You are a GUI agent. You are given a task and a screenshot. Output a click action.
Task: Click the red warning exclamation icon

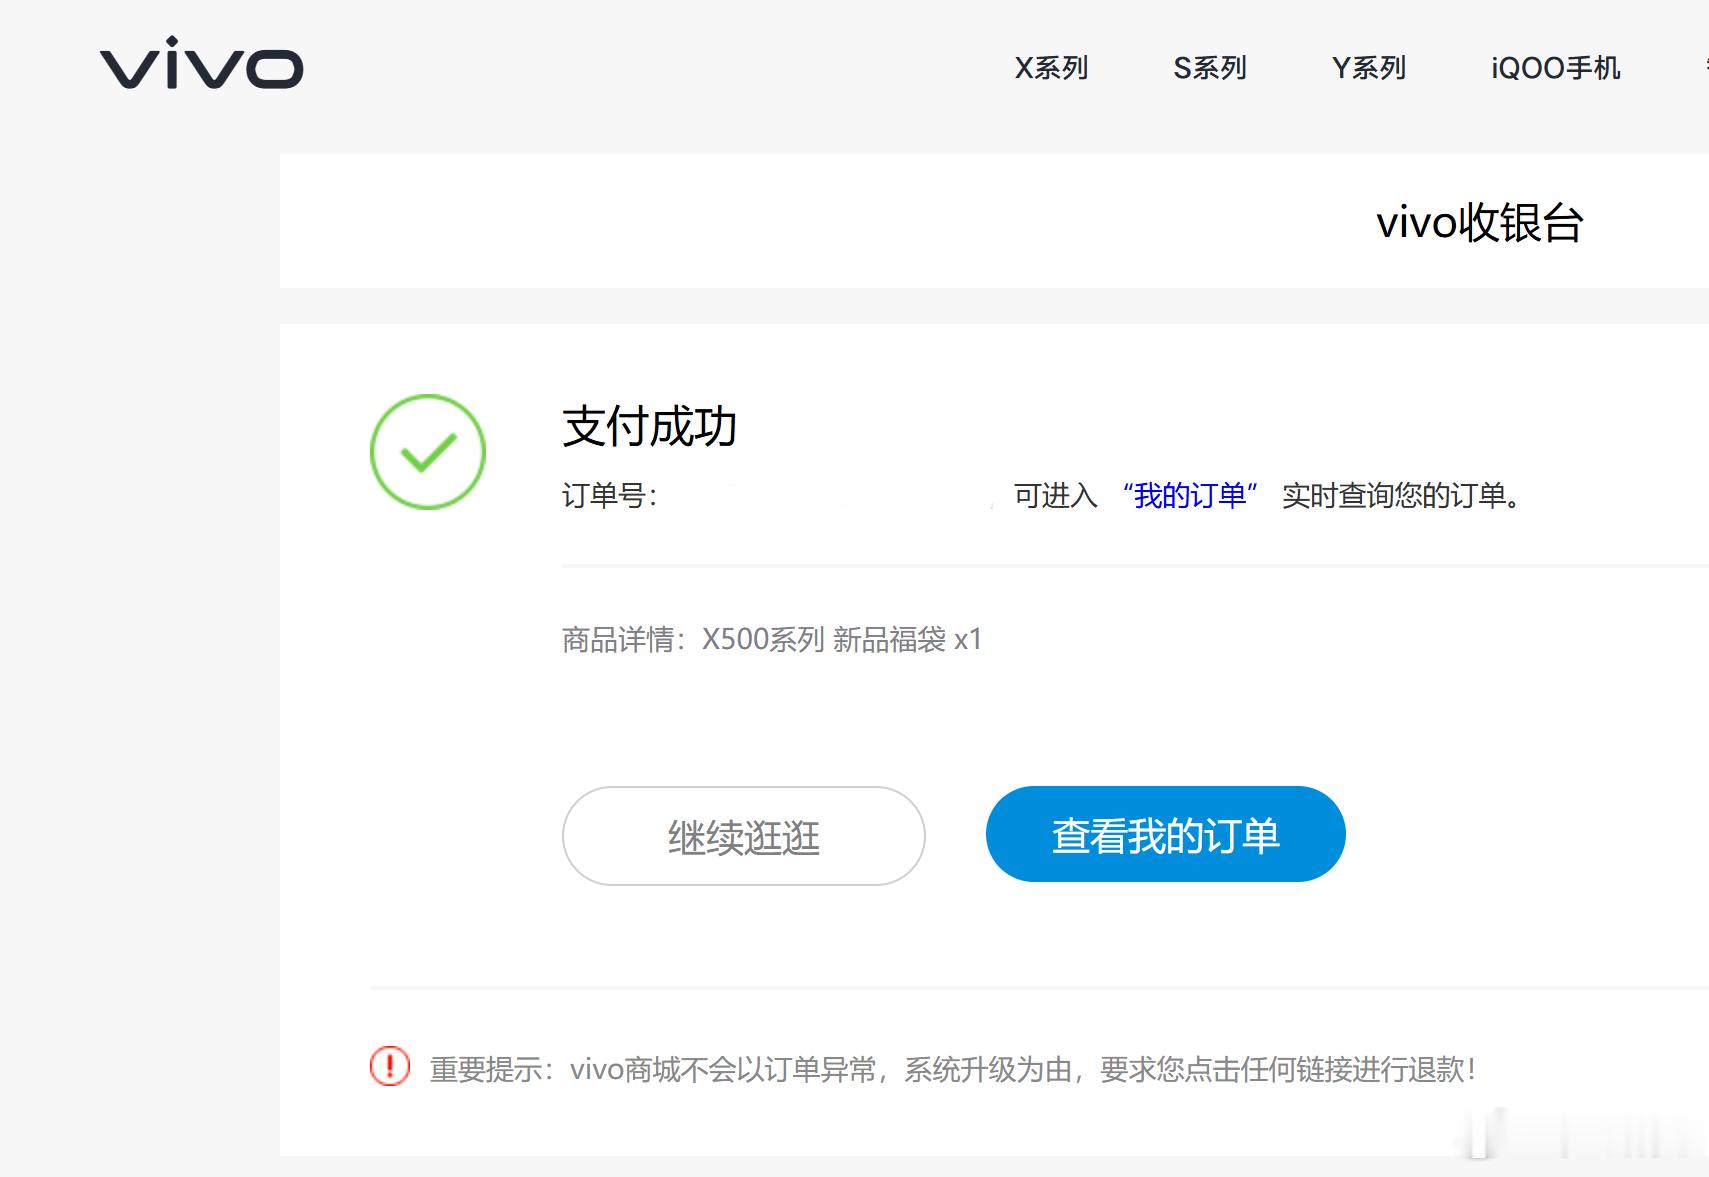click(390, 1066)
